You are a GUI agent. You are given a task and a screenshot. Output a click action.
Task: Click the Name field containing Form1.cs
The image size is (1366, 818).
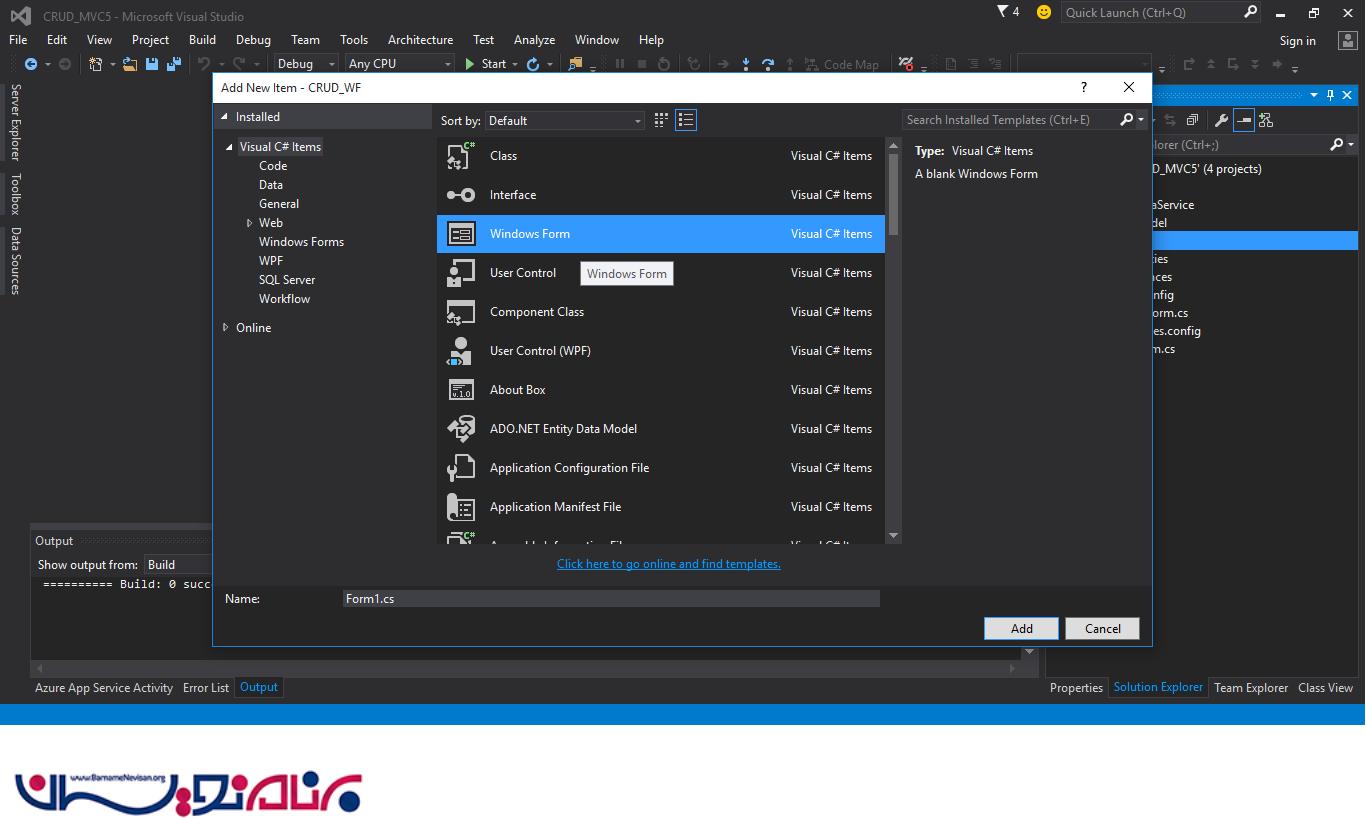610,599
